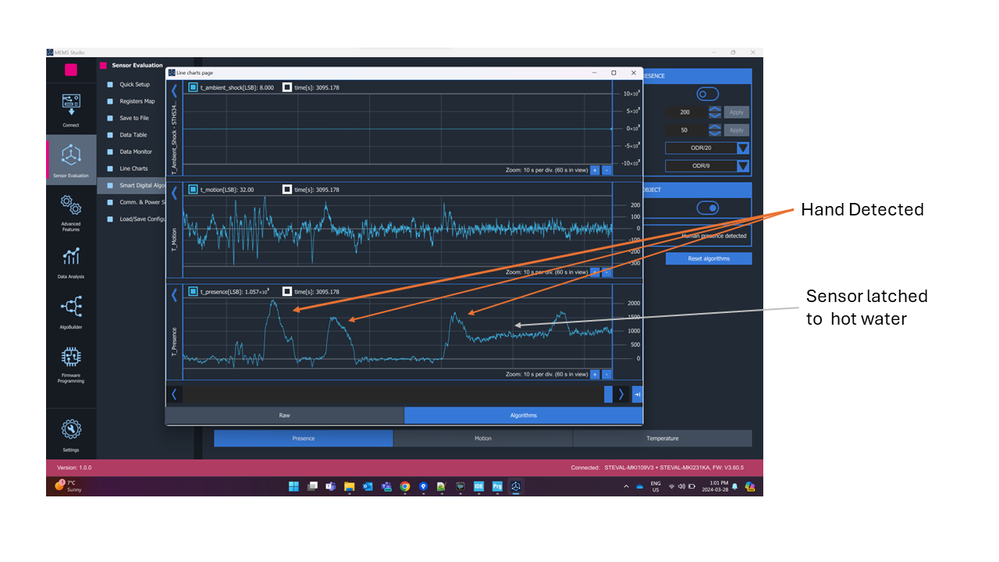Image resolution: width=999 pixels, height=562 pixels.
Task: Show hidden system tray icons
Action: pos(626,486)
